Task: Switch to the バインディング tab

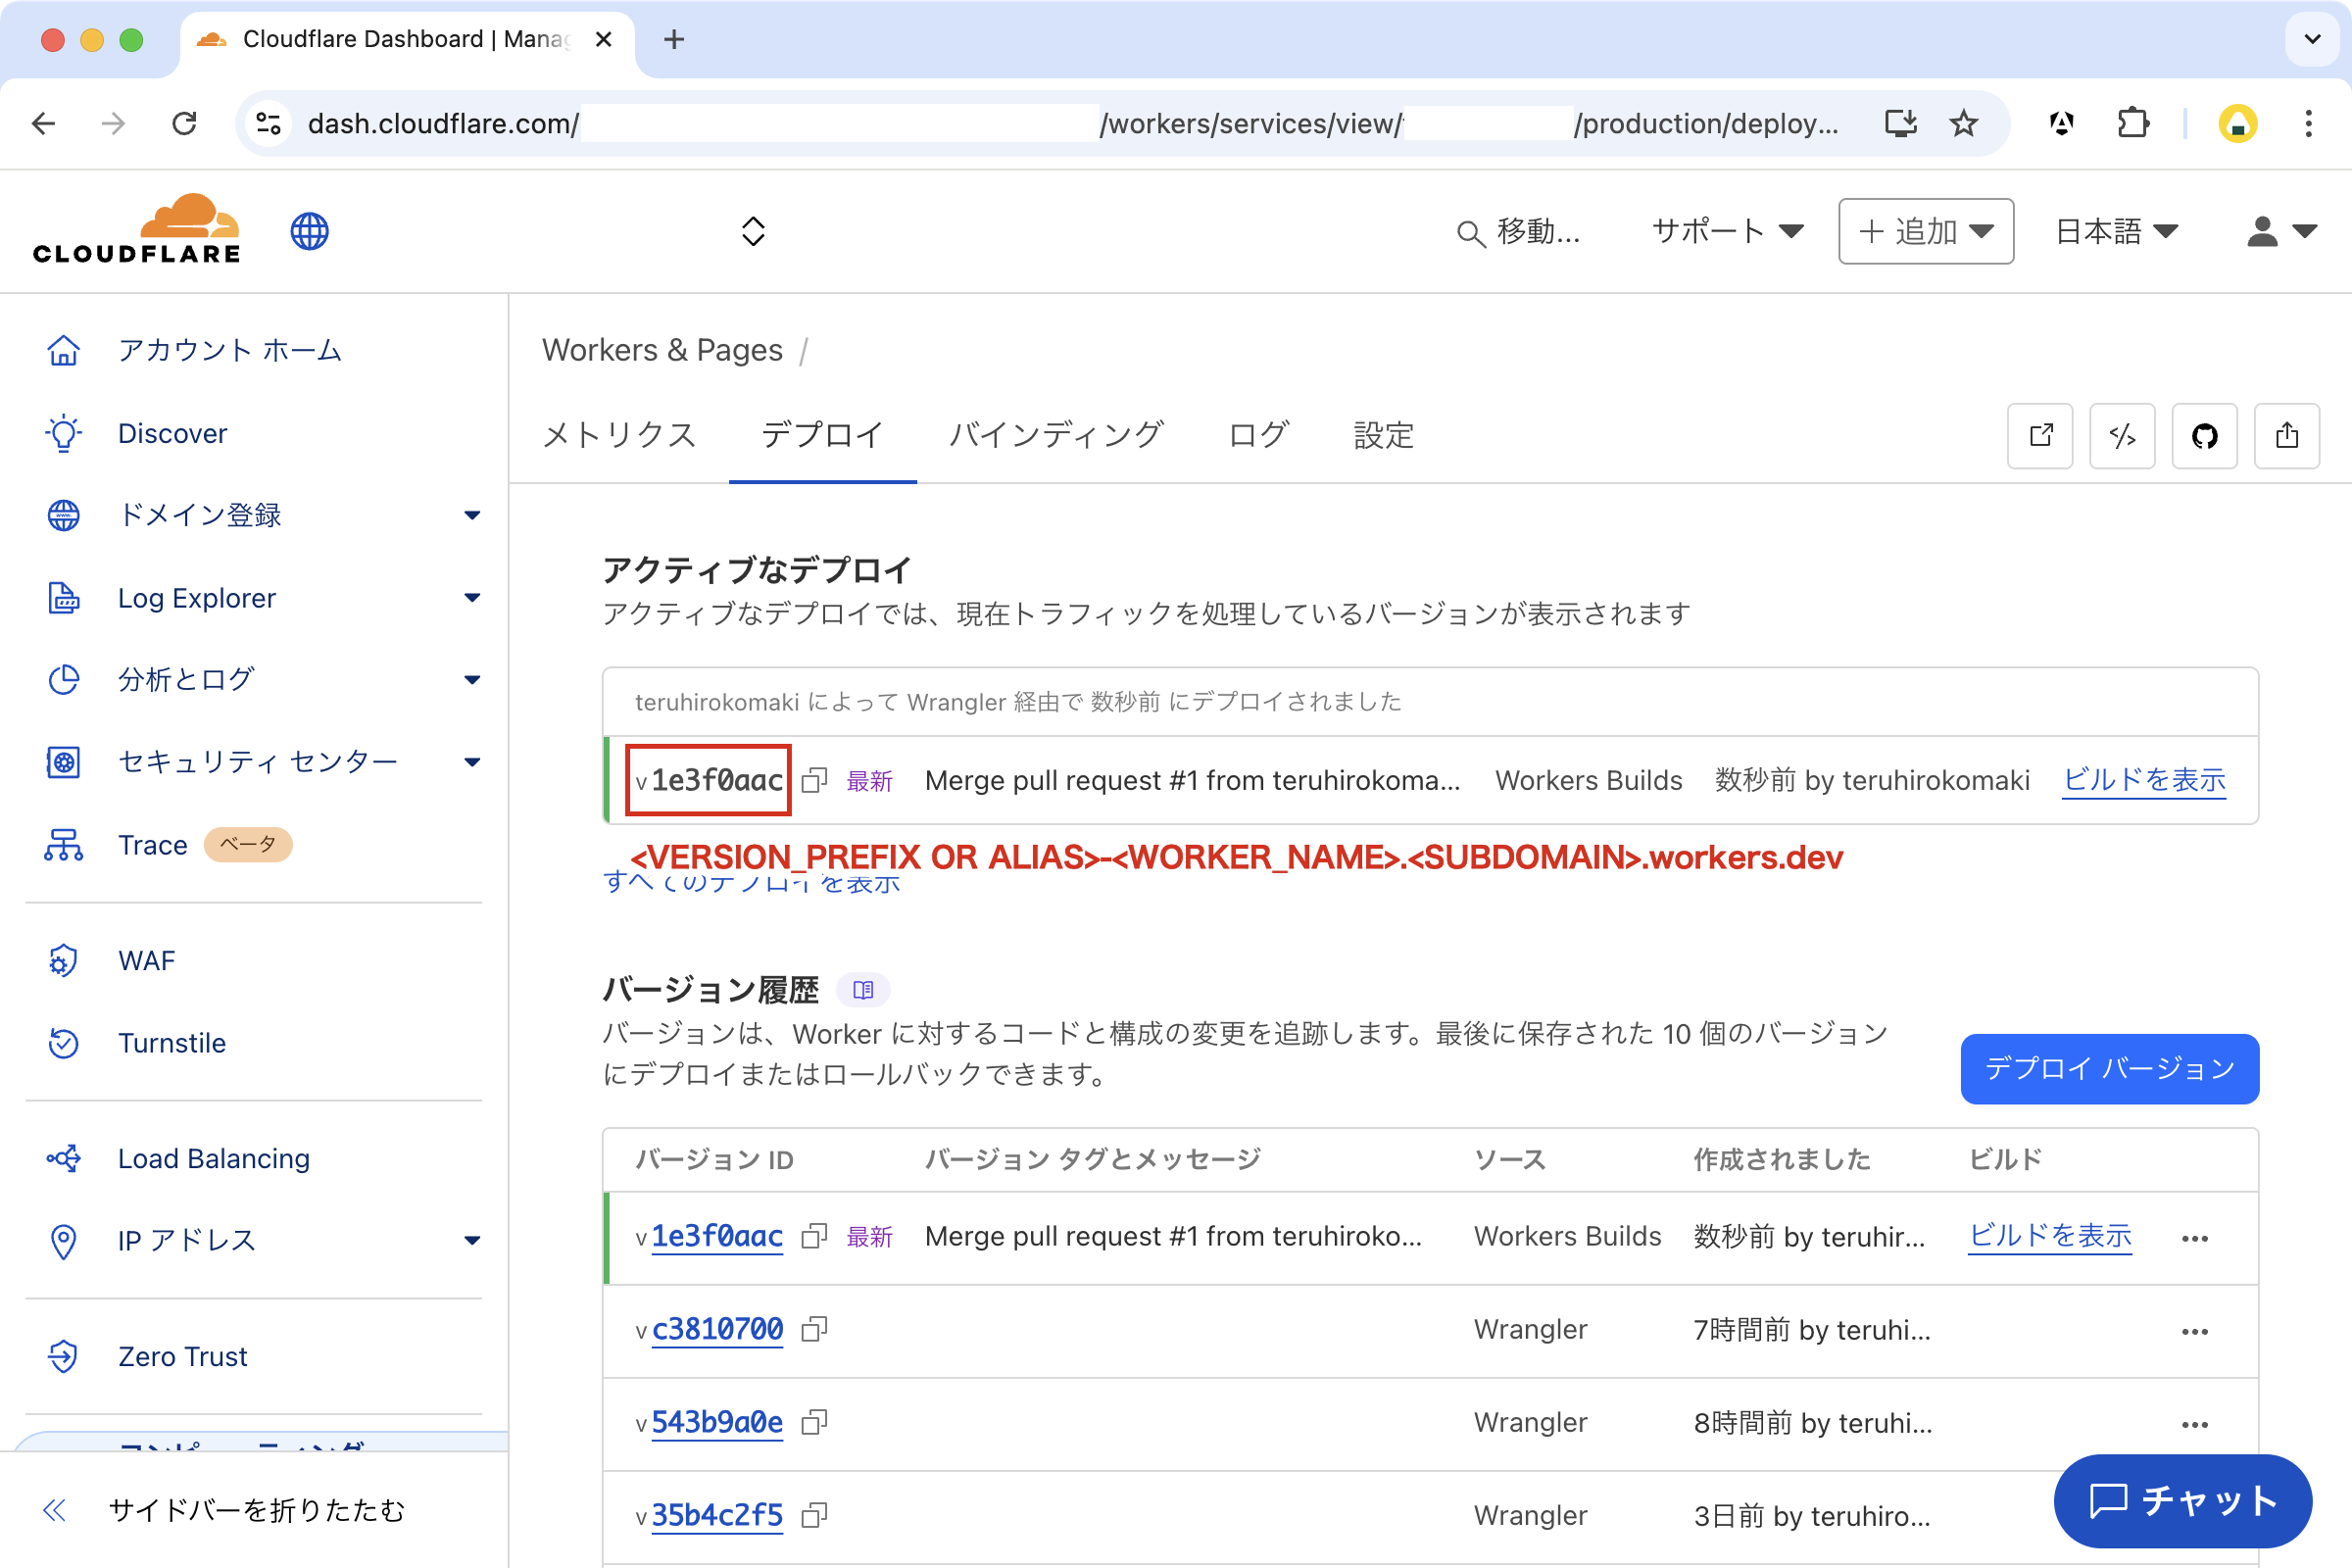Action: coord(1056,435)
